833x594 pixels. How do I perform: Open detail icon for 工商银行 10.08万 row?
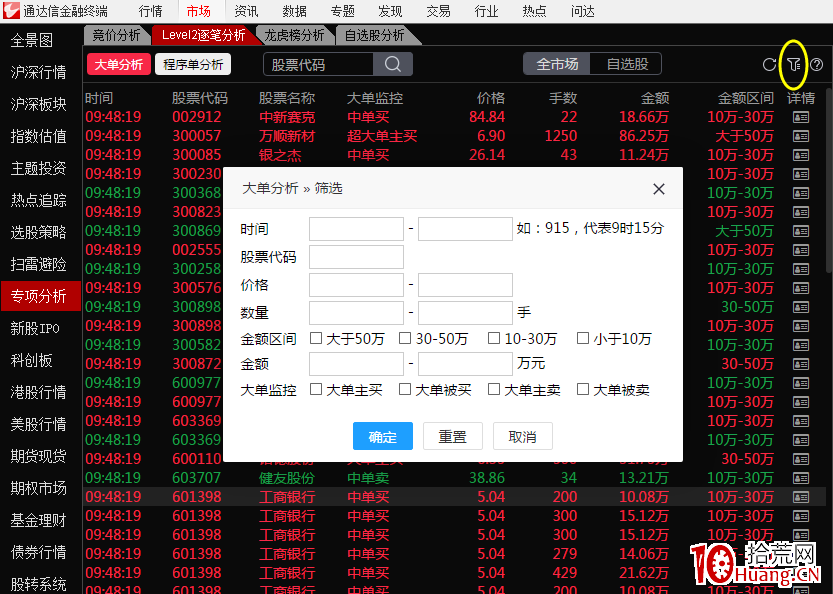(x=801, y=497)
